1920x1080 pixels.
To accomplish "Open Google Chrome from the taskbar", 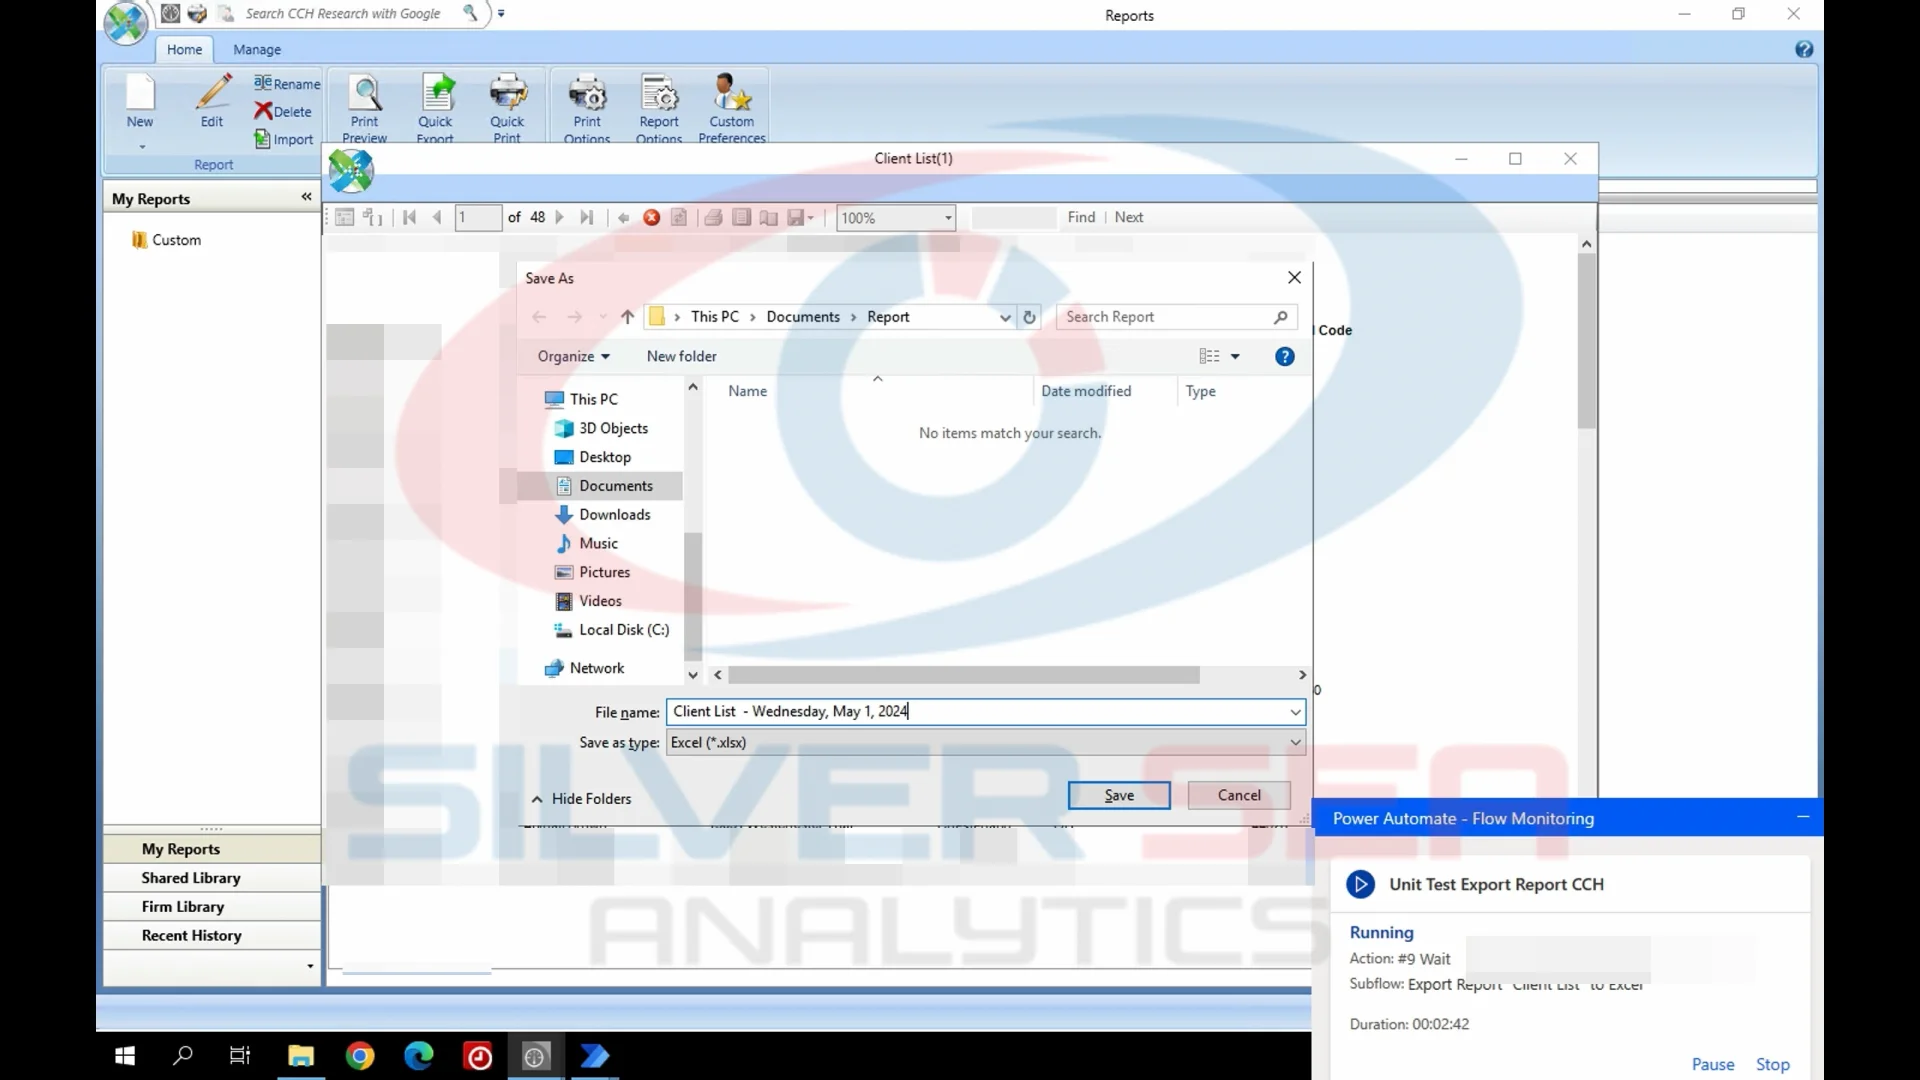I will click(360, 1056).
